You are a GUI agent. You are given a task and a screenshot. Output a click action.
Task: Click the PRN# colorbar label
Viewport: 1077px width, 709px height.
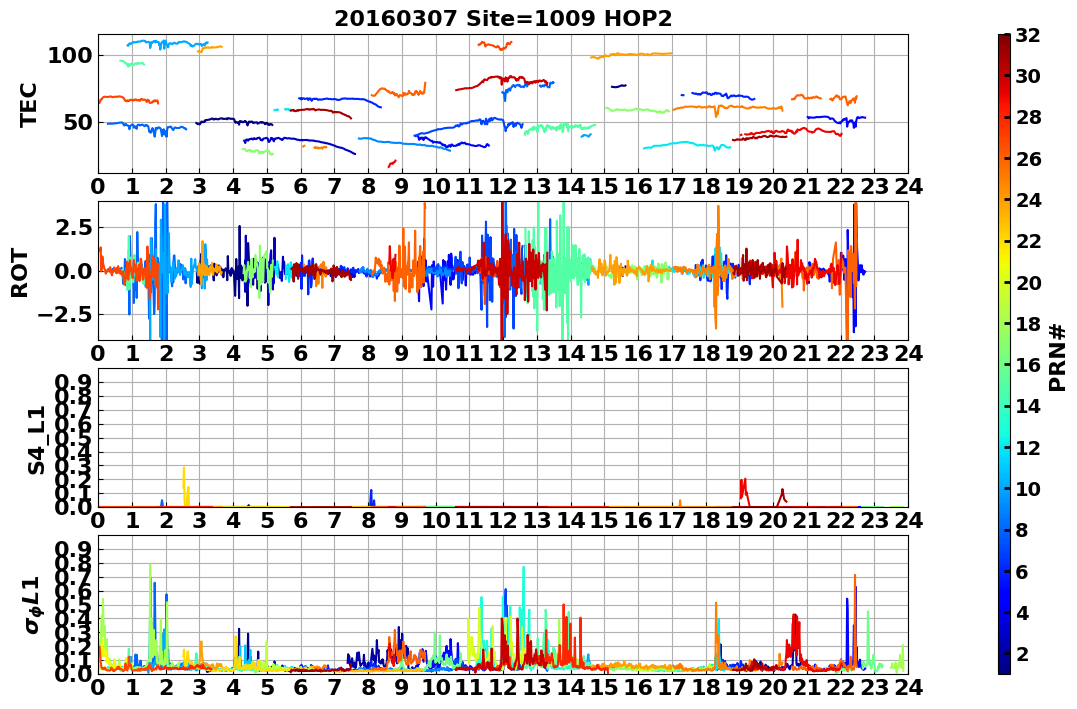tap(1058, 357)
